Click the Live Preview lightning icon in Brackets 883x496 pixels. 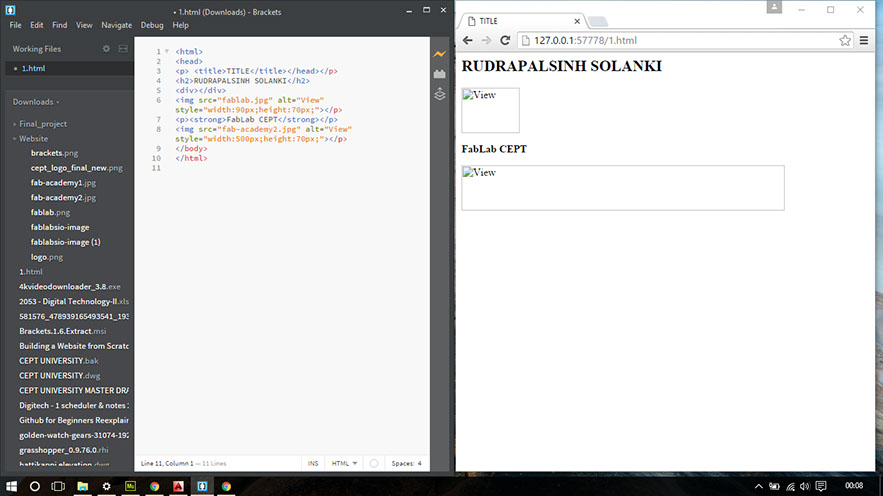[439, 54]
